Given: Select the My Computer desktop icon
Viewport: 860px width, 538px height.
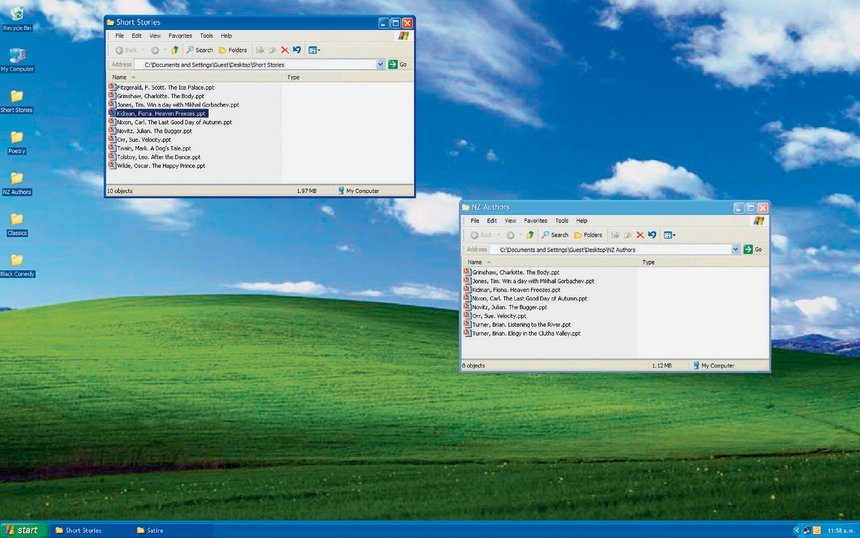Looking at the screenshot, I should click(x=17, y=60).
